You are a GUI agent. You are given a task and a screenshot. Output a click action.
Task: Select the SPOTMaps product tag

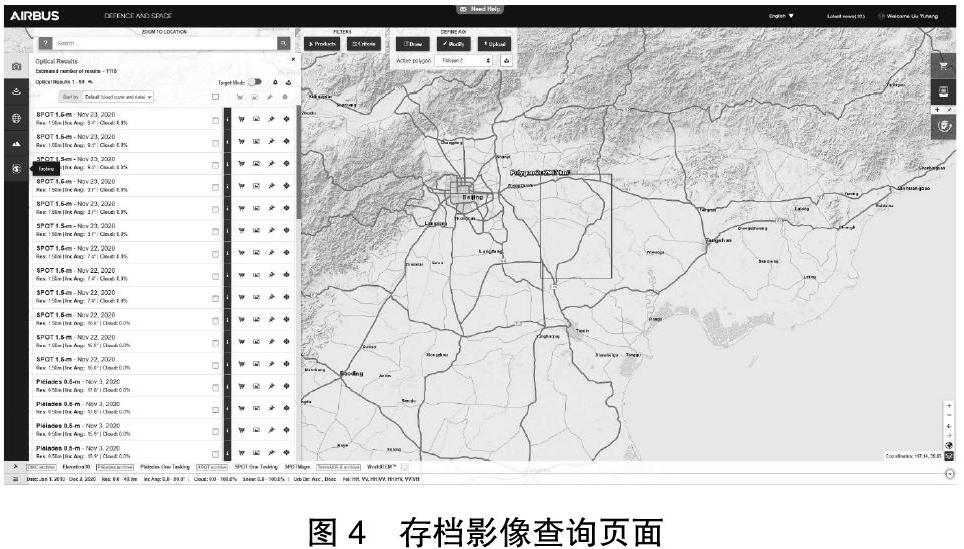coord(298,467)
